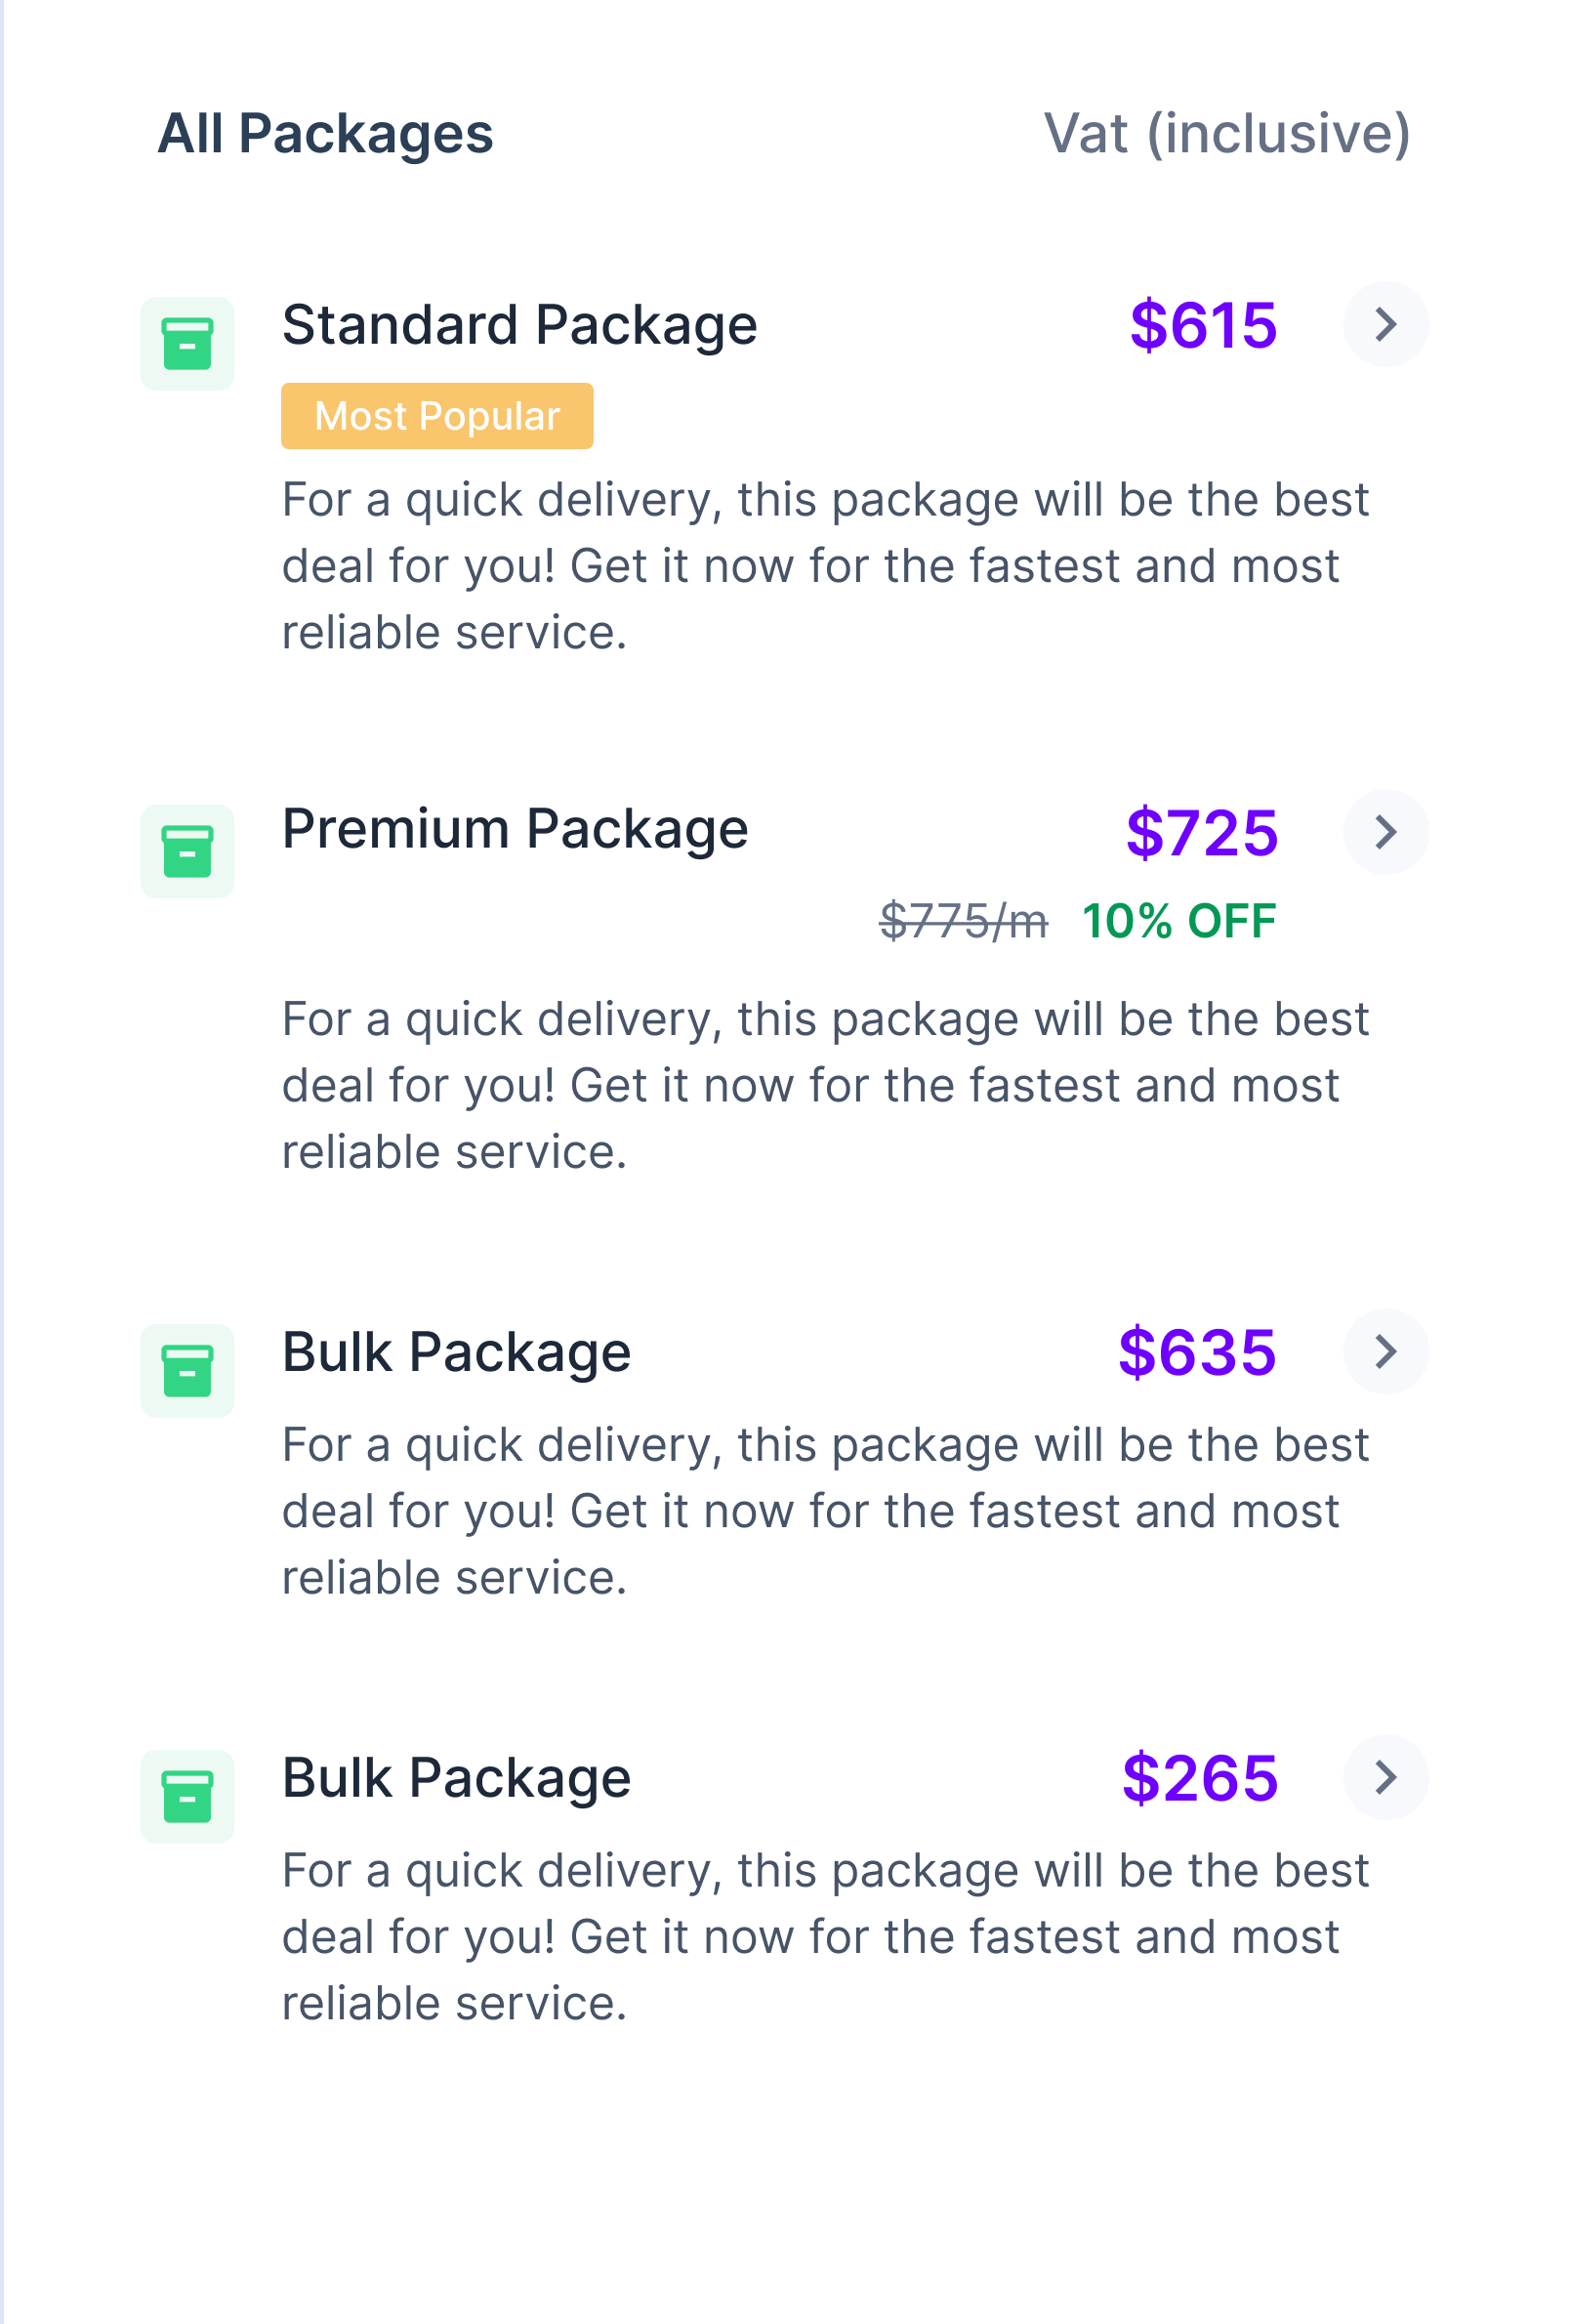Screen dimensions: 1570x2324
Task: Click the $635 Bulk Package box icon
Action: (187, 1371)
